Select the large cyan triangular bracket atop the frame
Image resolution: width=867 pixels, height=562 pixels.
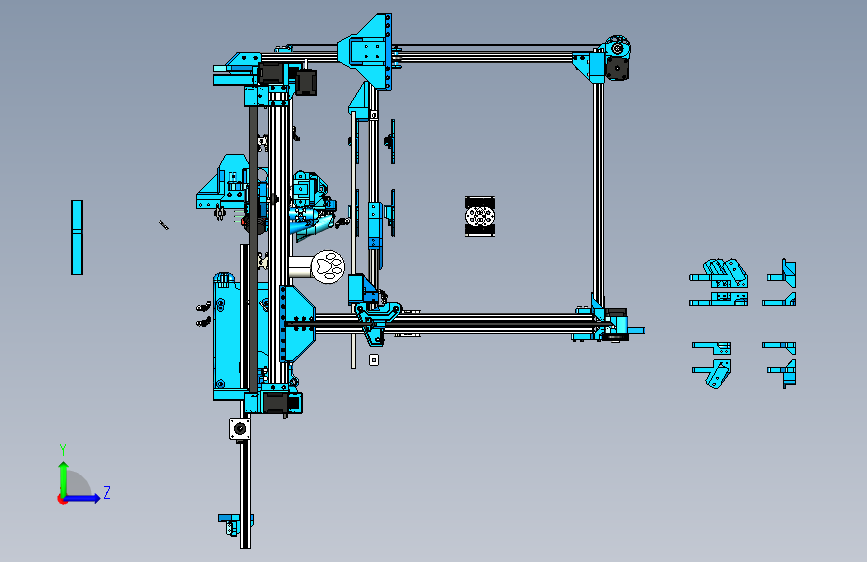(x=366, y=51)
